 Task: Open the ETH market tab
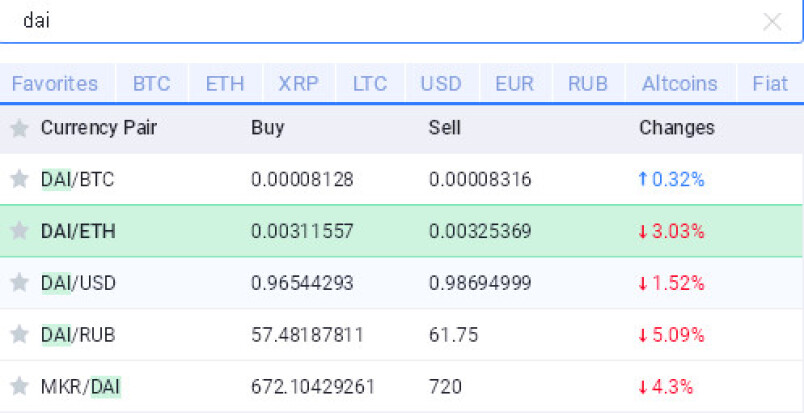(225, 83)
